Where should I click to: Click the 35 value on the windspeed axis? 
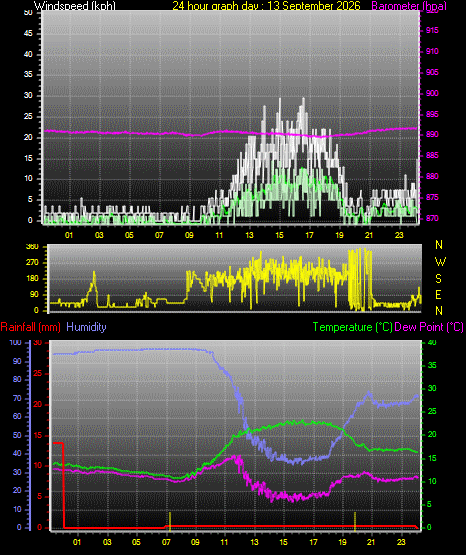28,74
